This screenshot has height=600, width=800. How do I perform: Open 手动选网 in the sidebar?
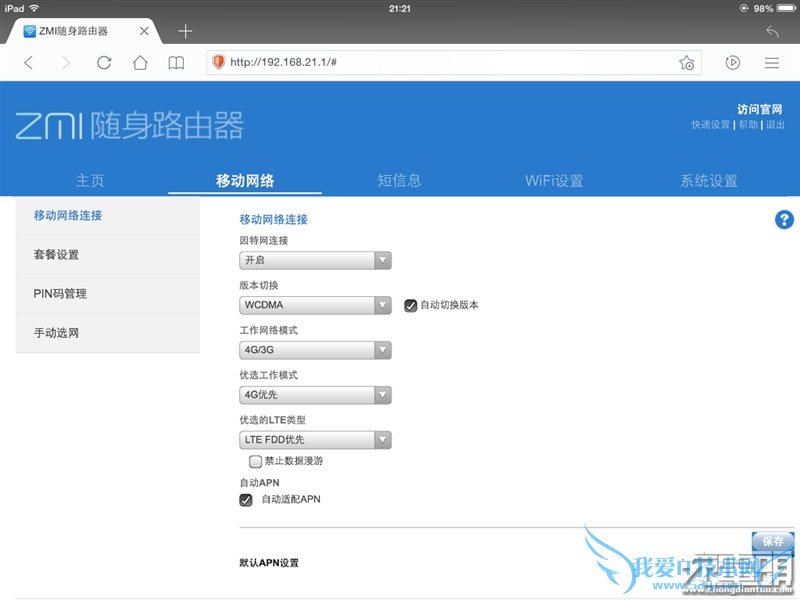(108, 333)
